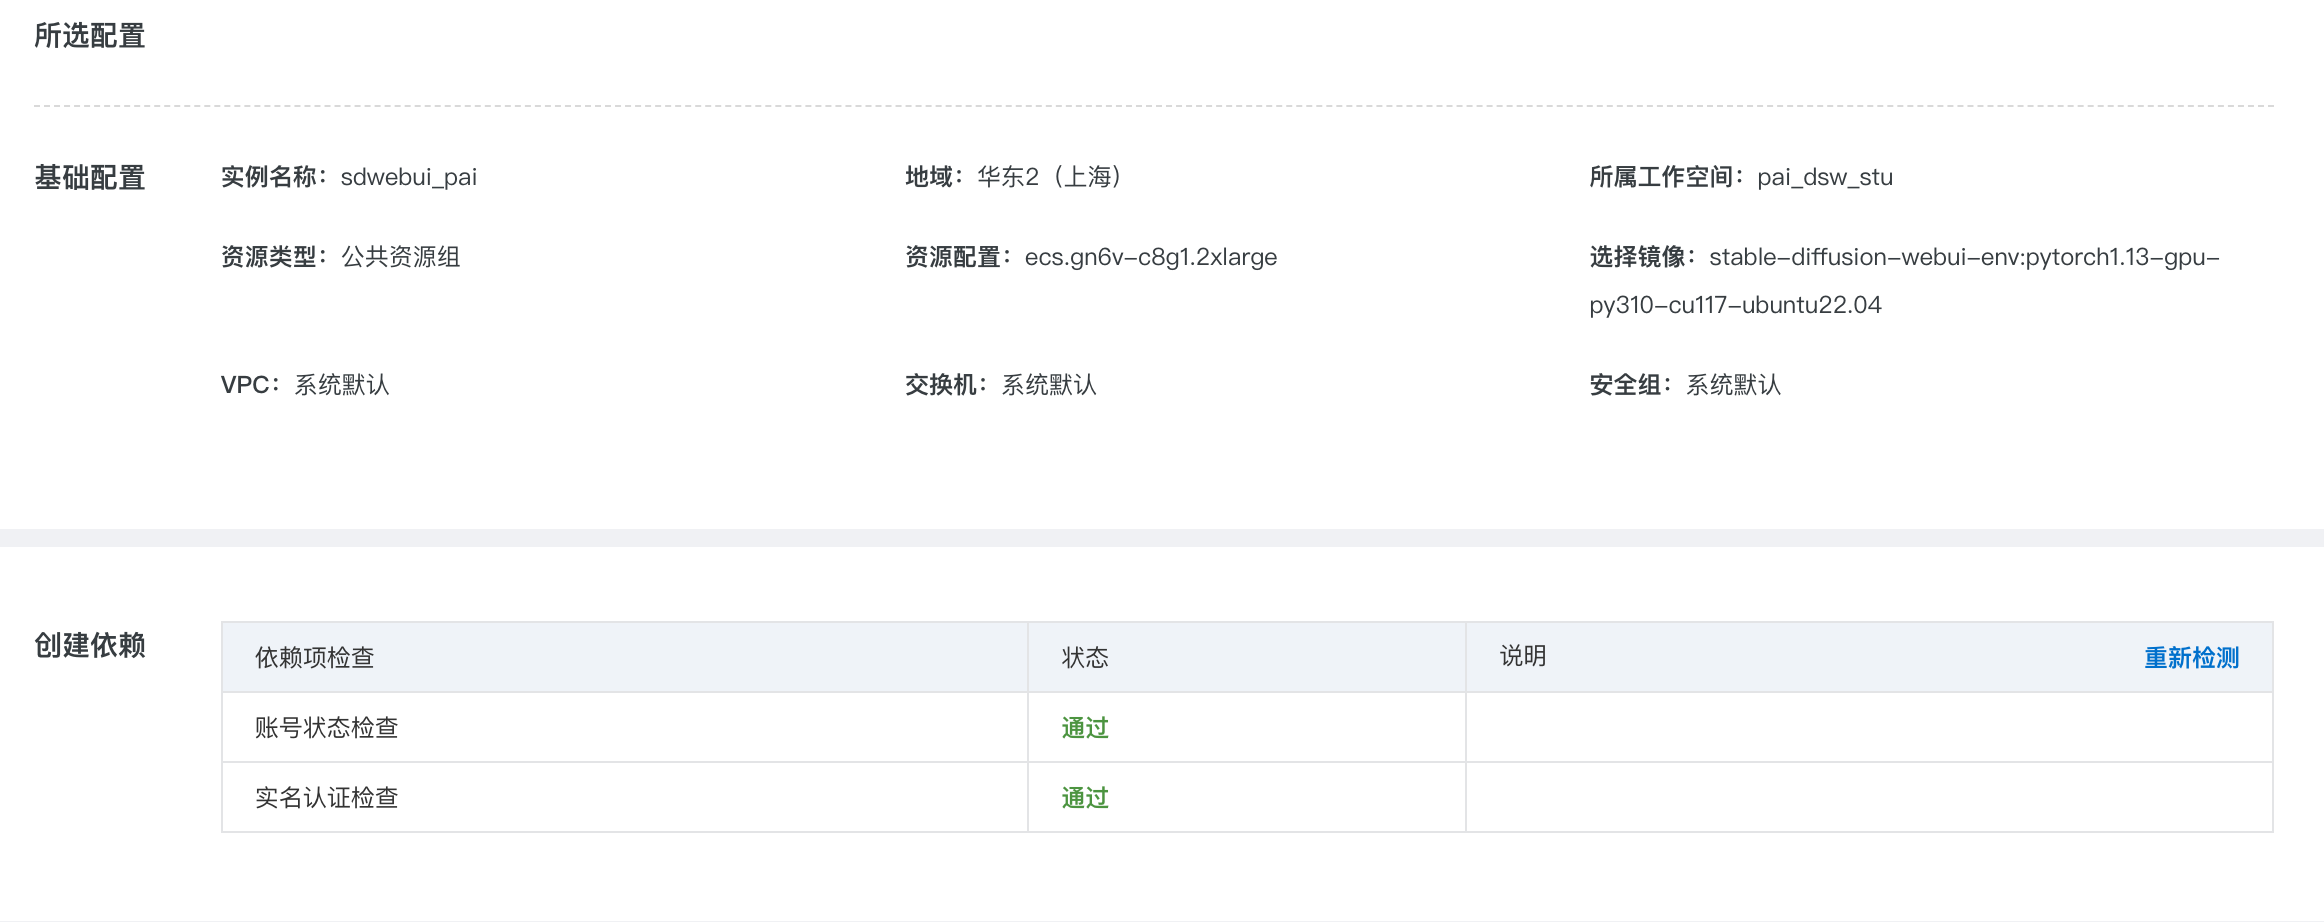Select the 安全组 value 系统默认
The width and height of the screenshot is (2324, 922).
(x=1734, y=385)
